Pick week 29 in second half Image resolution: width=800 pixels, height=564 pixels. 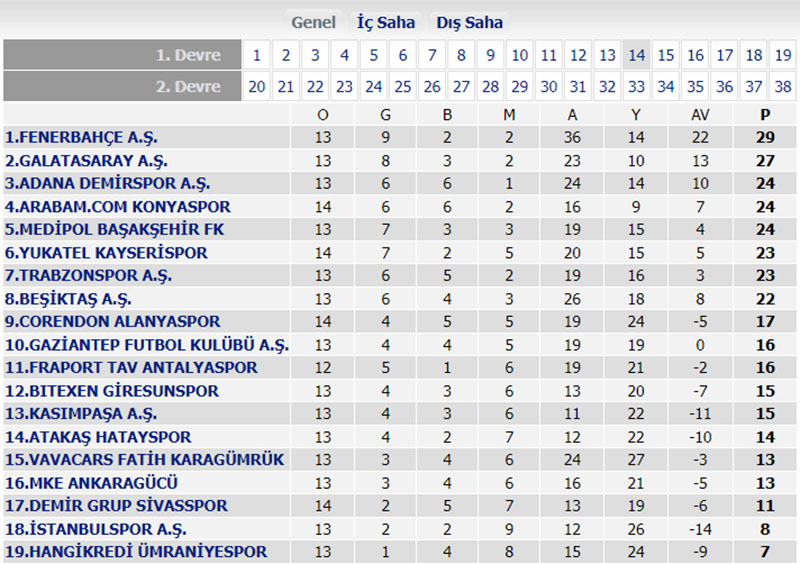coord(520,87)
